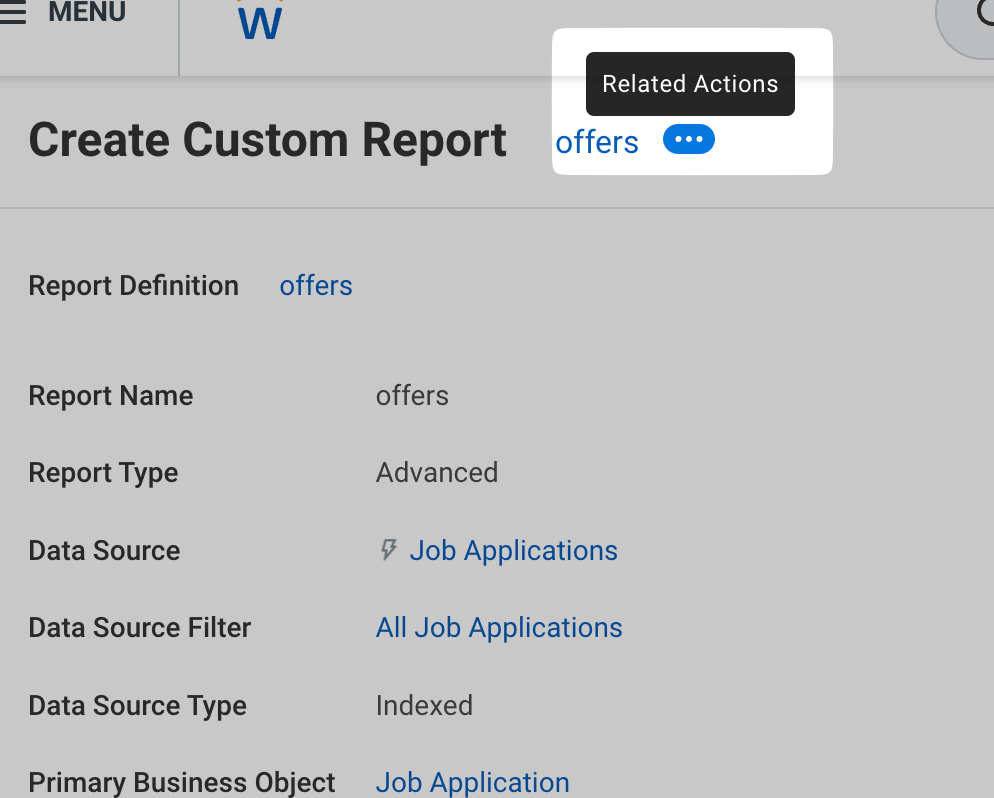
Task: Click the Workday W logo
Action: tap(260, 20)
